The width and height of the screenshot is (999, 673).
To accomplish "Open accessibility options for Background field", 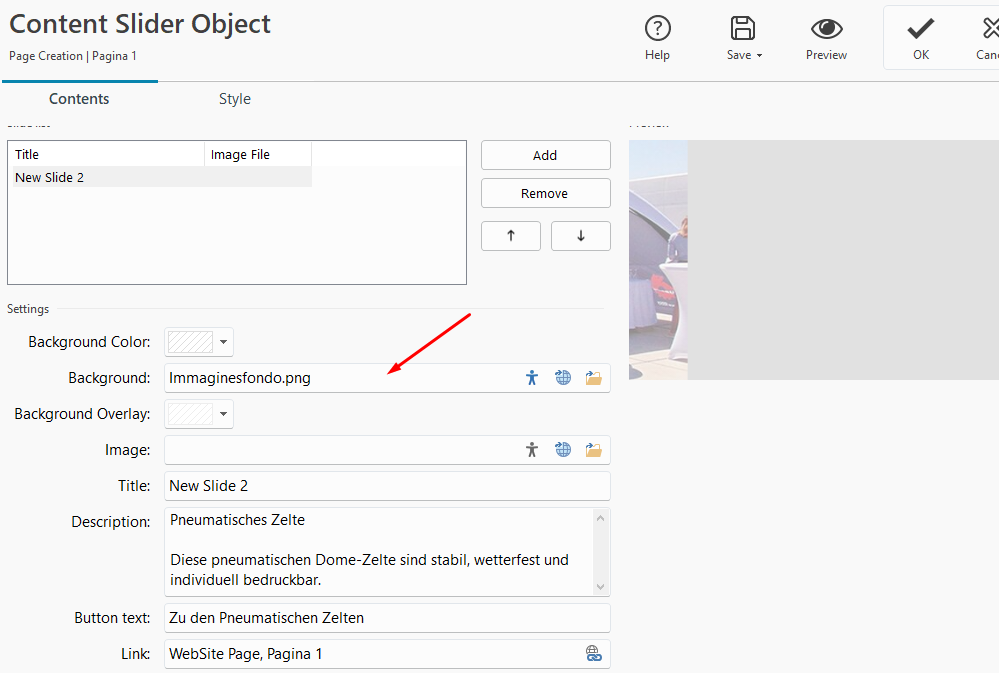I will tap(532, 378).
